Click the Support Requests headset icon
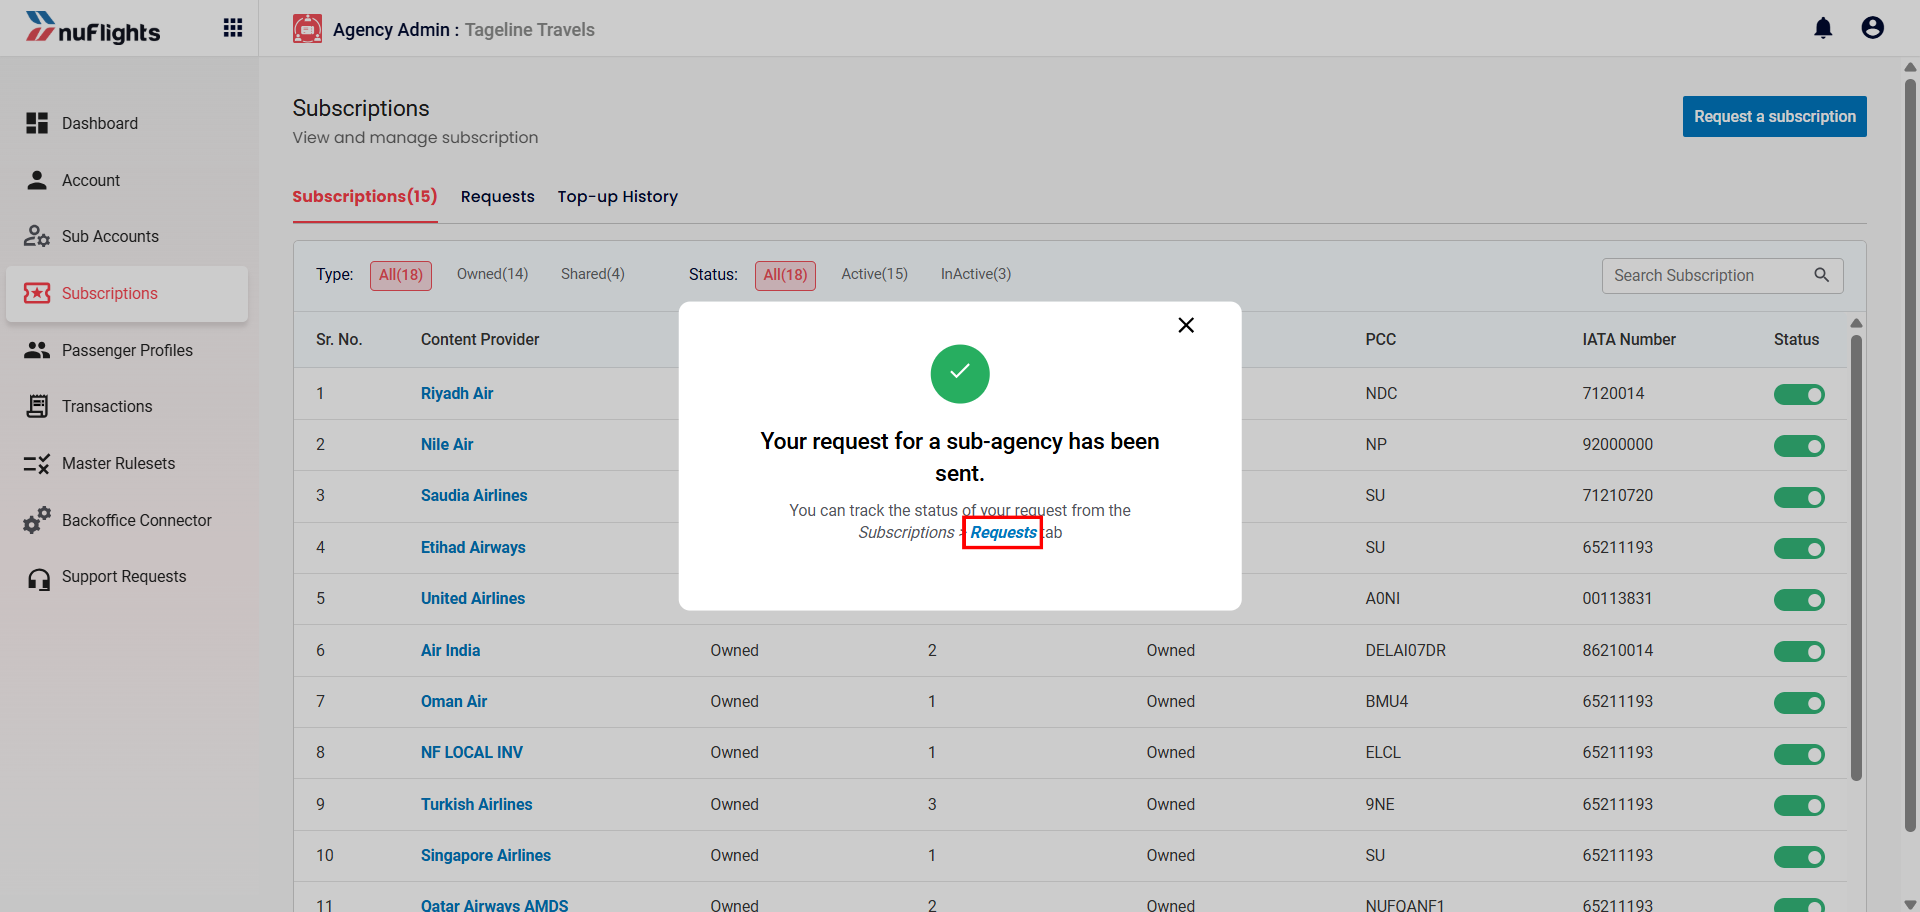 point(39,579)
